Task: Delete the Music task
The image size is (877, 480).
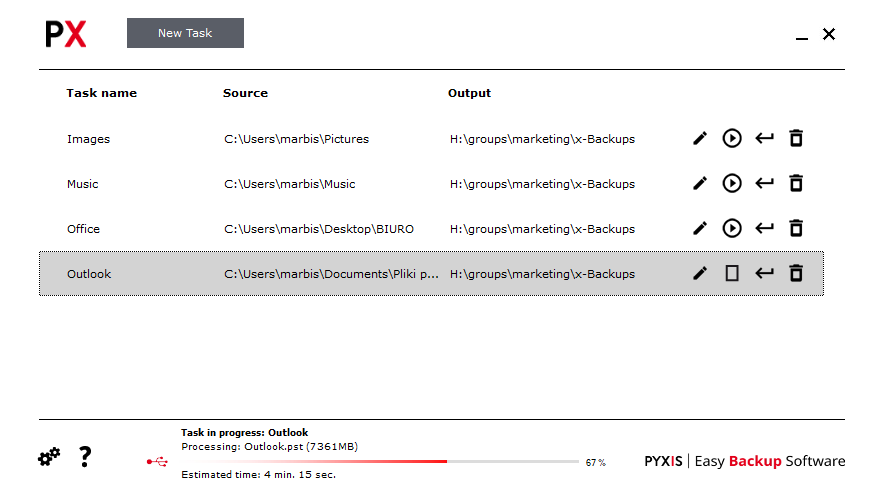Action: [796, 183]
